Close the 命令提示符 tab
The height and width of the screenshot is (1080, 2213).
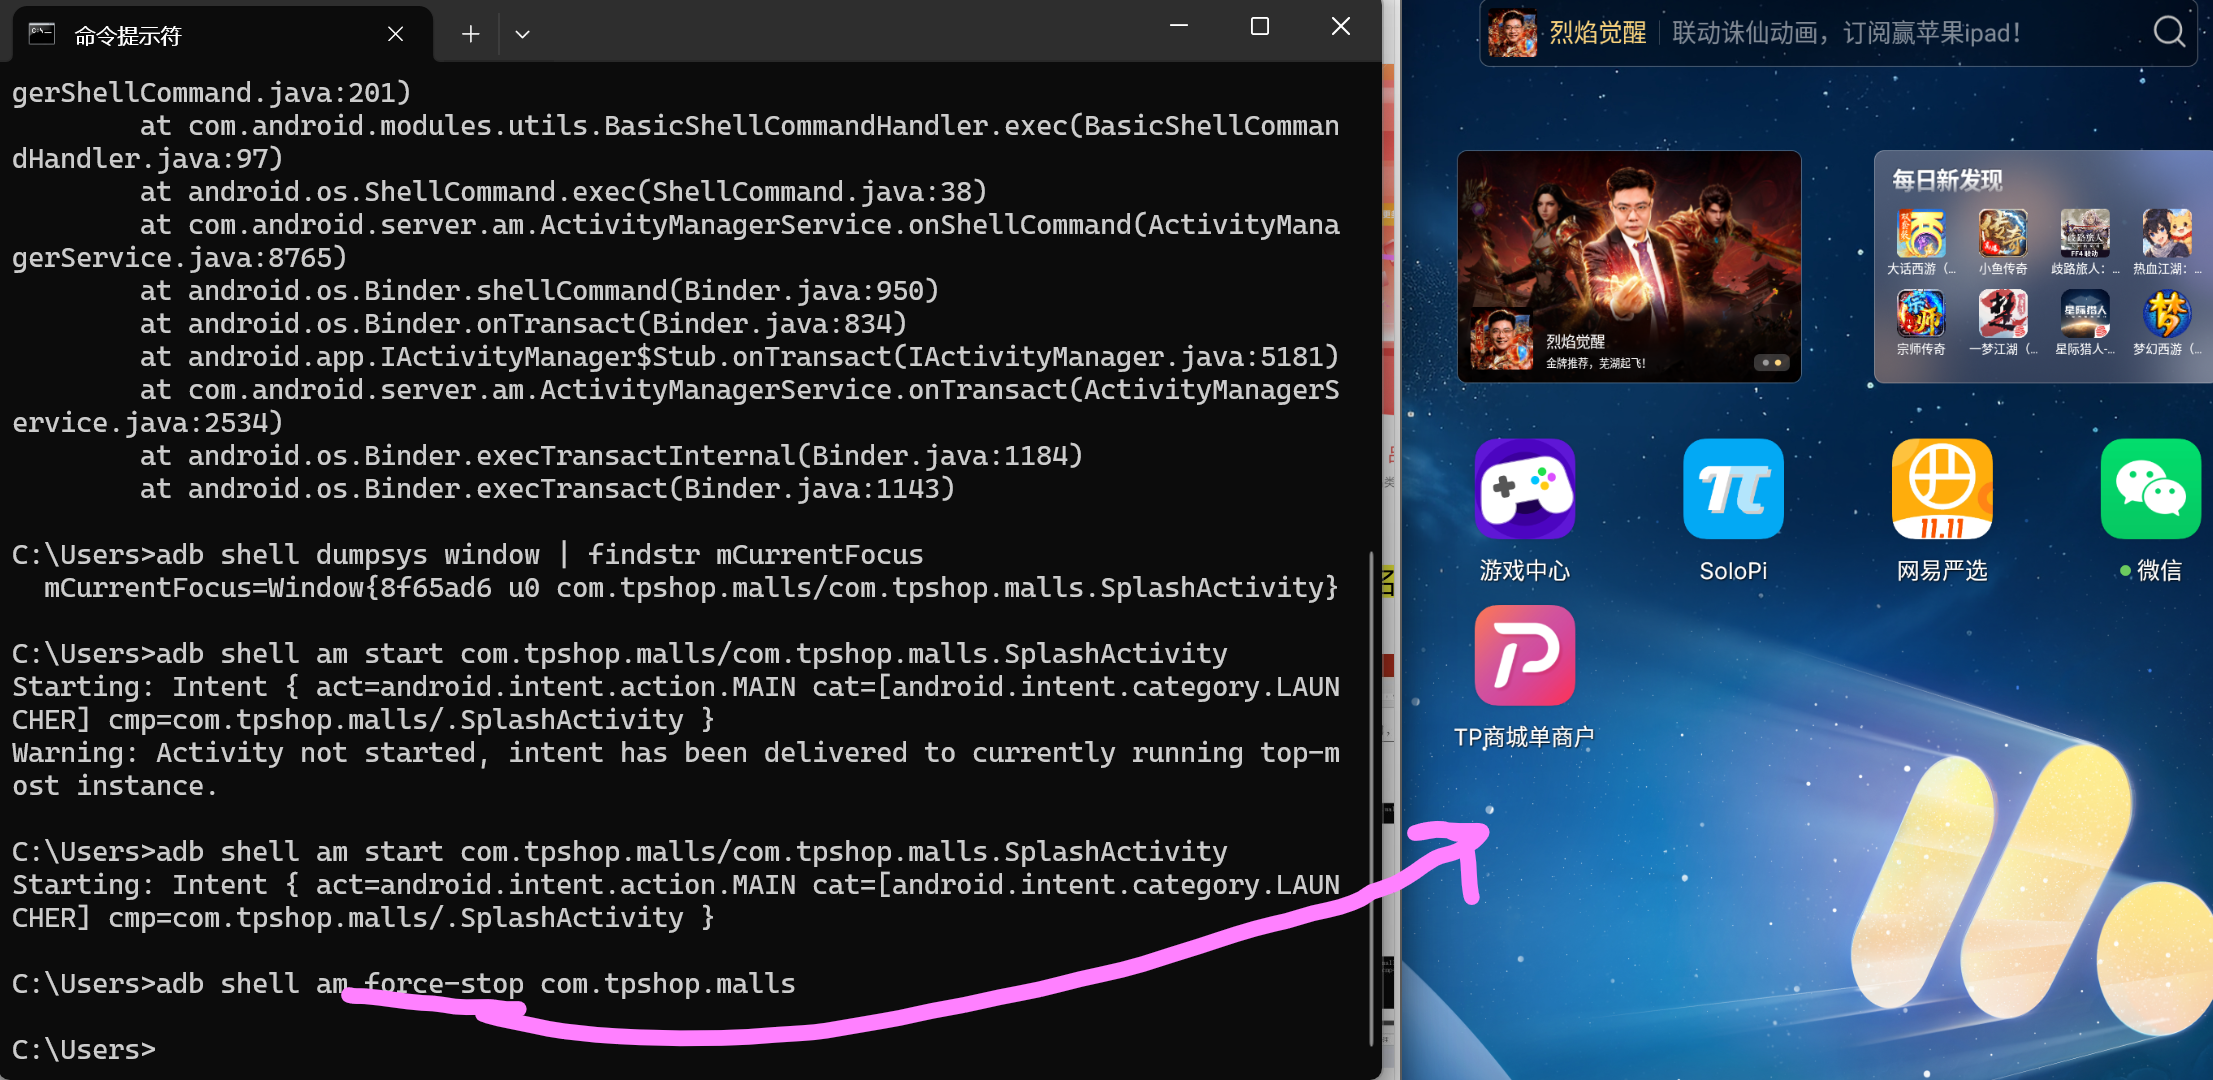pos(395,34)
